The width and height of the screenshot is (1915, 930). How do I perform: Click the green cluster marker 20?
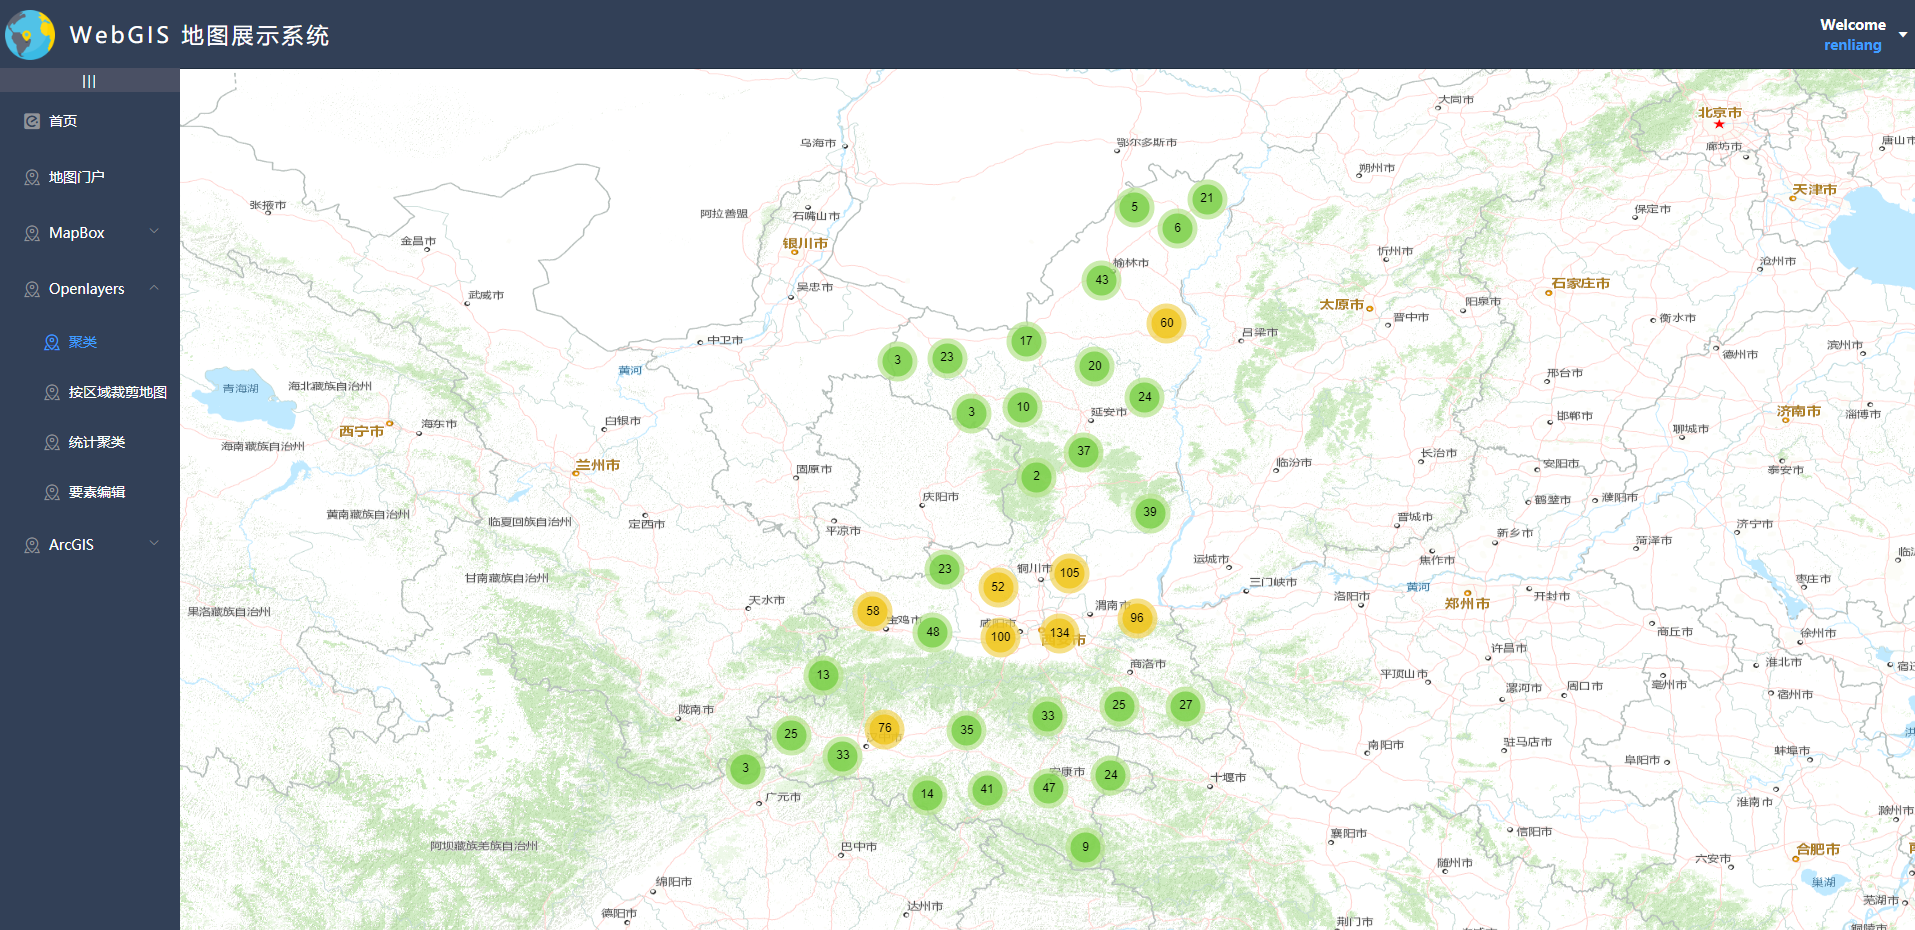(1095, 366)
